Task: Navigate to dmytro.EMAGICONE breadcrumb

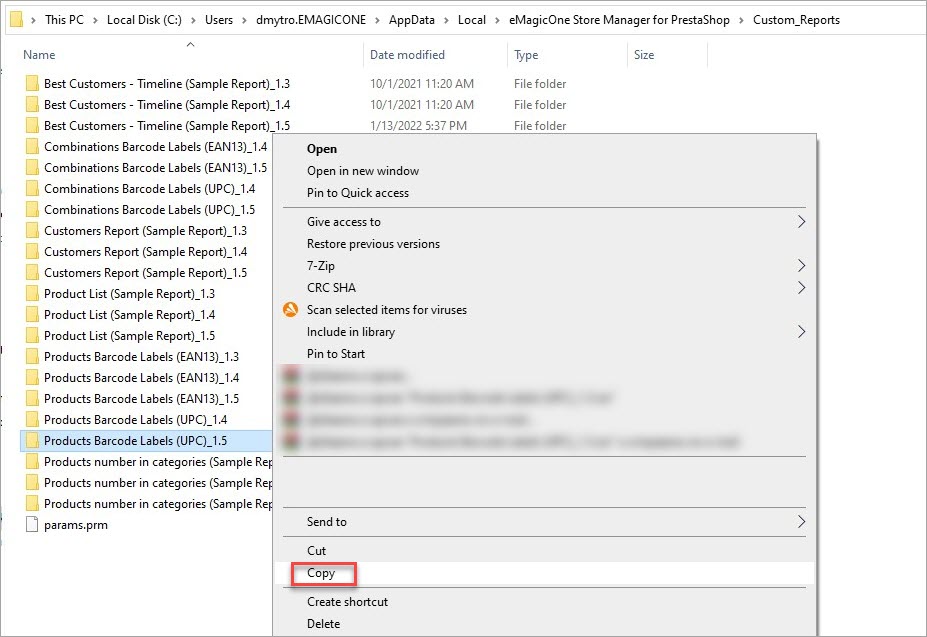Action: tap(311, 20)
